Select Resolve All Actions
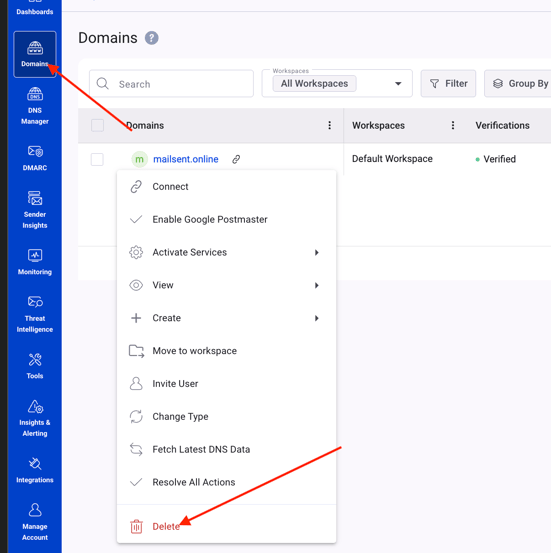Screen dimensions: 551x553 tap(226, 482)
